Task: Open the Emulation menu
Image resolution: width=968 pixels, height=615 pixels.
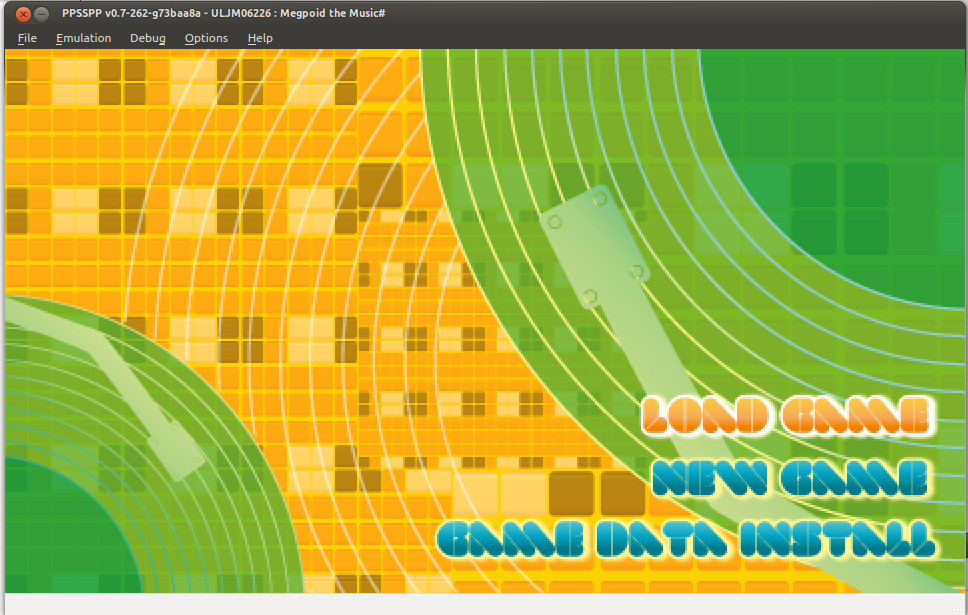Action: tap(83, 38)
